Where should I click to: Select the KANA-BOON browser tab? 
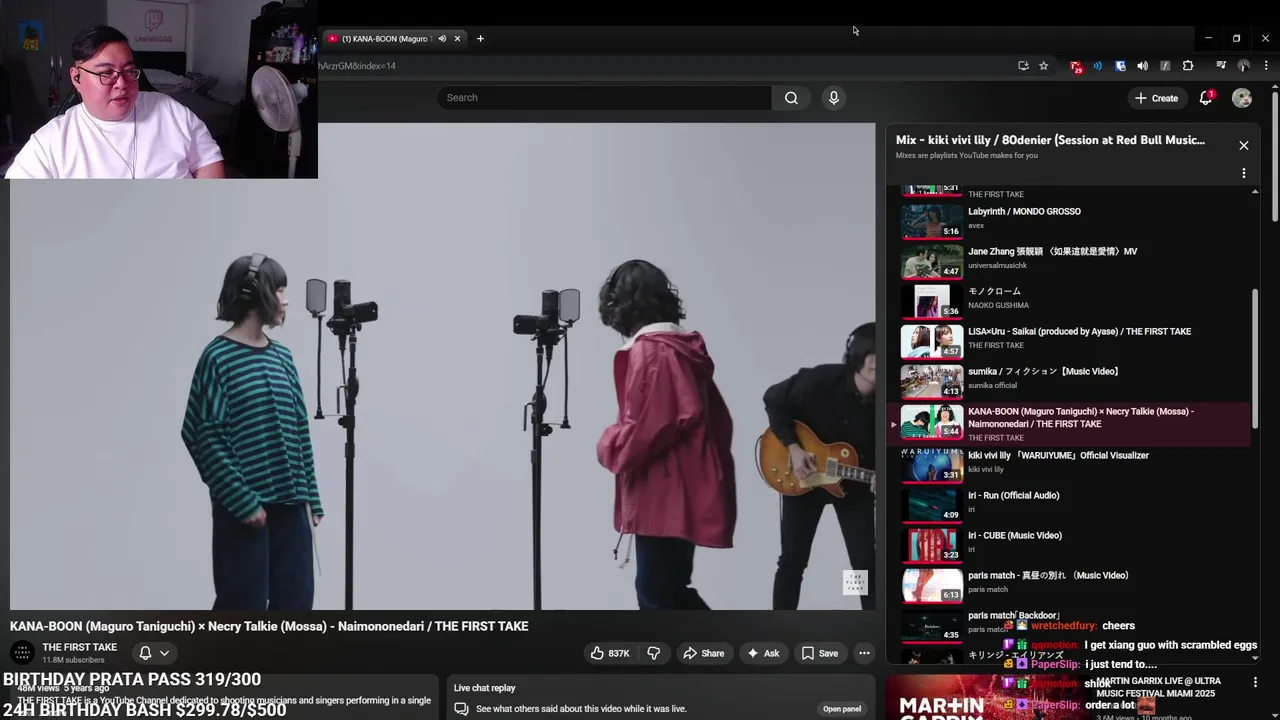[x=392, y=39]
